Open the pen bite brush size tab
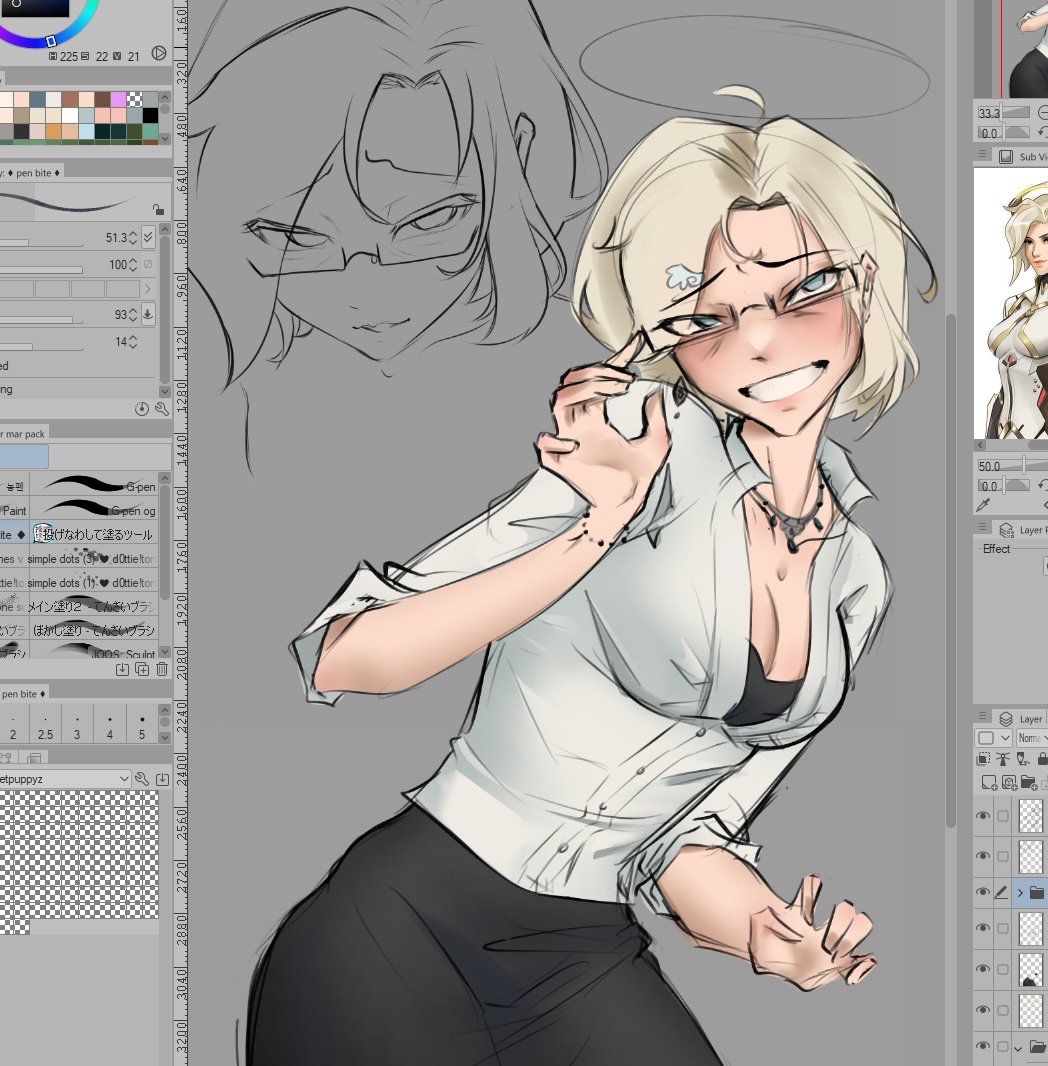Screen dimensions: 1048x1066 22,693
